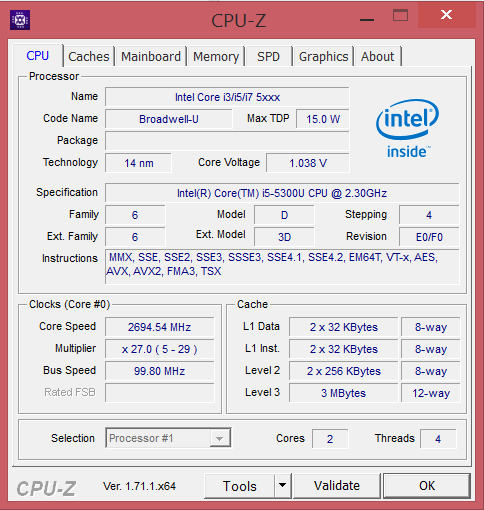Click the Ext. Family value 6
The height and width of the screenshot is (510, 484).
pyautogui.click(x=135, y=237)
